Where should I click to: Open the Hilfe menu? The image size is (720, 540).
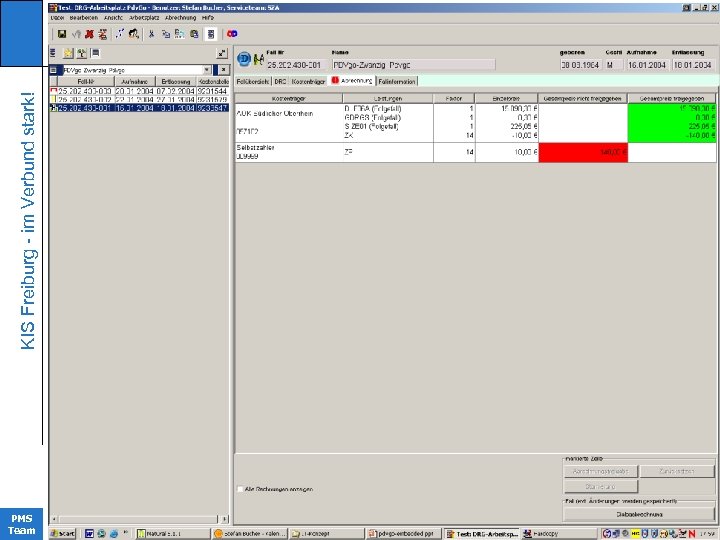[208, 17]
